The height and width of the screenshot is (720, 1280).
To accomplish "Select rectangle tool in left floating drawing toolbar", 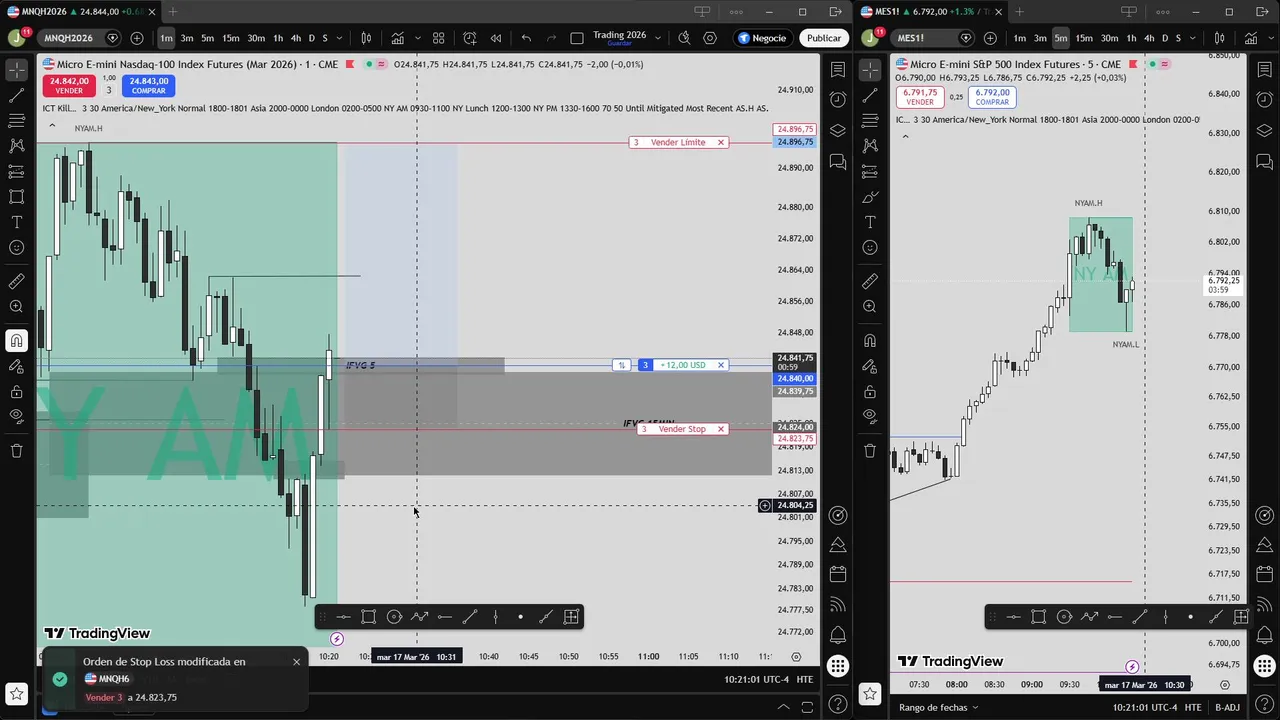I will (369, 617).
